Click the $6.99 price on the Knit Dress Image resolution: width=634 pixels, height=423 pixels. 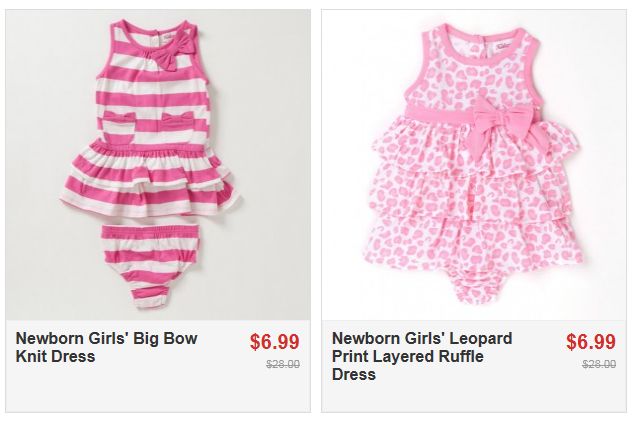pyautogui.click(x=275, y=341)
